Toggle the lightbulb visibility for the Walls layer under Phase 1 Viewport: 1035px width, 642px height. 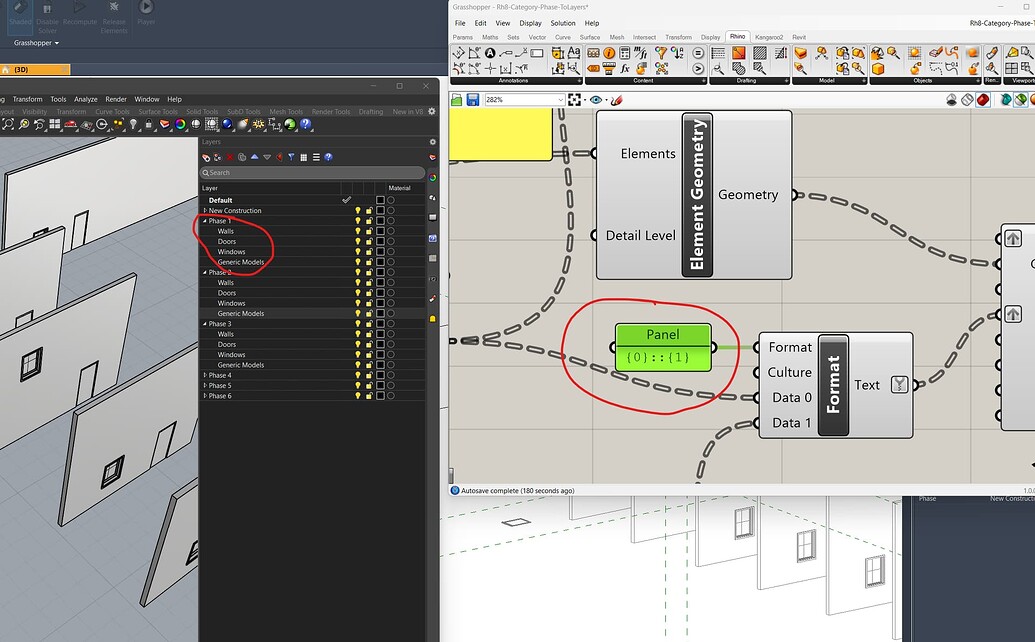click(x=357, y=231)
